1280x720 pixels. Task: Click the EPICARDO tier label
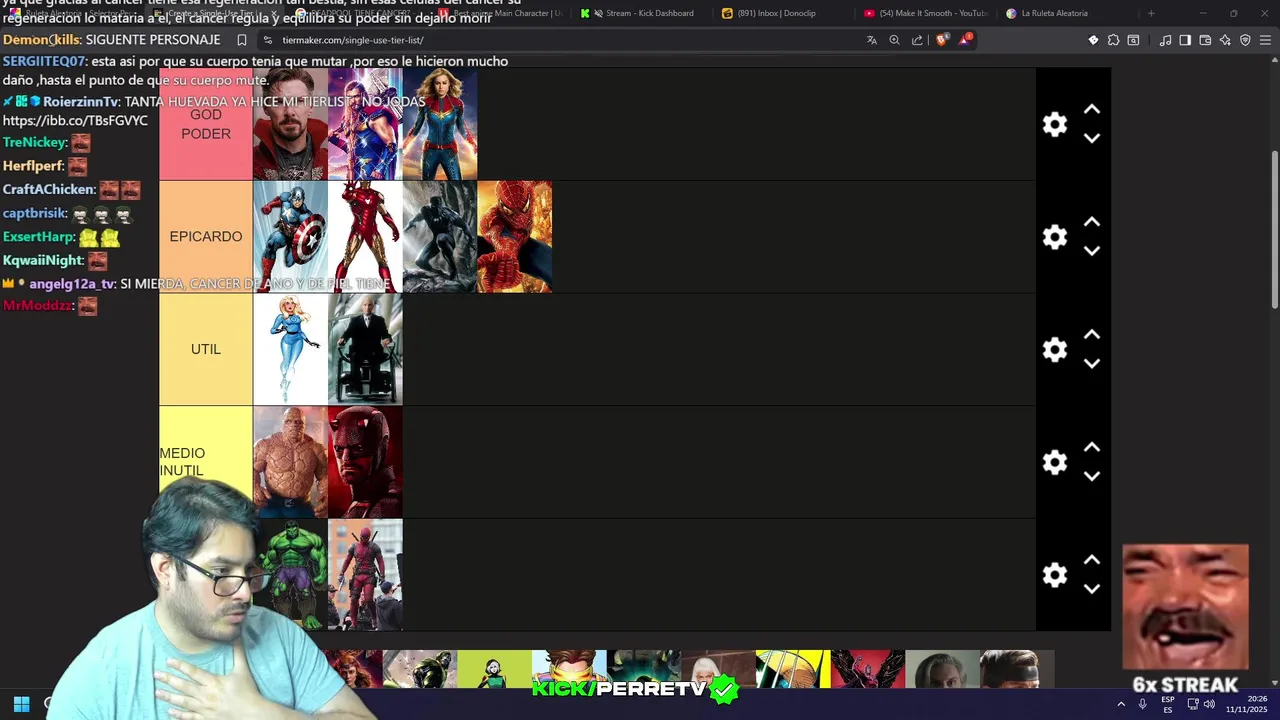[206, 237]
